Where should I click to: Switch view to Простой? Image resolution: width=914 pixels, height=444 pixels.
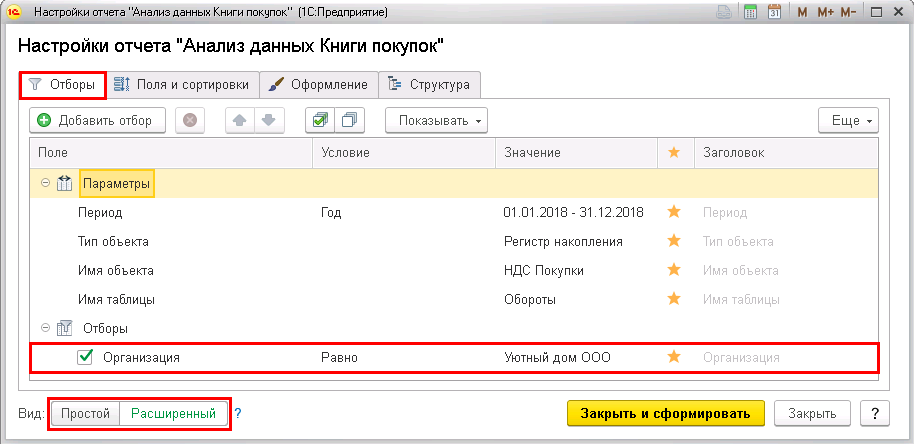coord(86,414)
